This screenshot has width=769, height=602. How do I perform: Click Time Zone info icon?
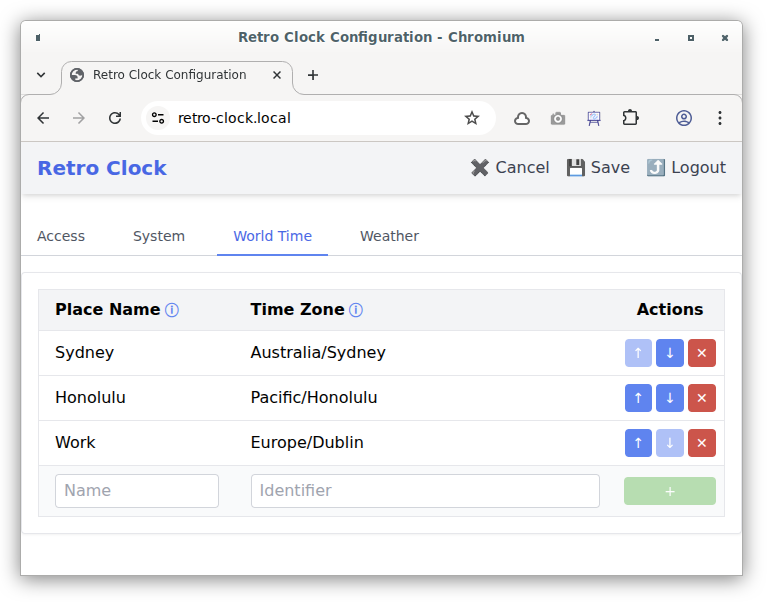(356, 310)
